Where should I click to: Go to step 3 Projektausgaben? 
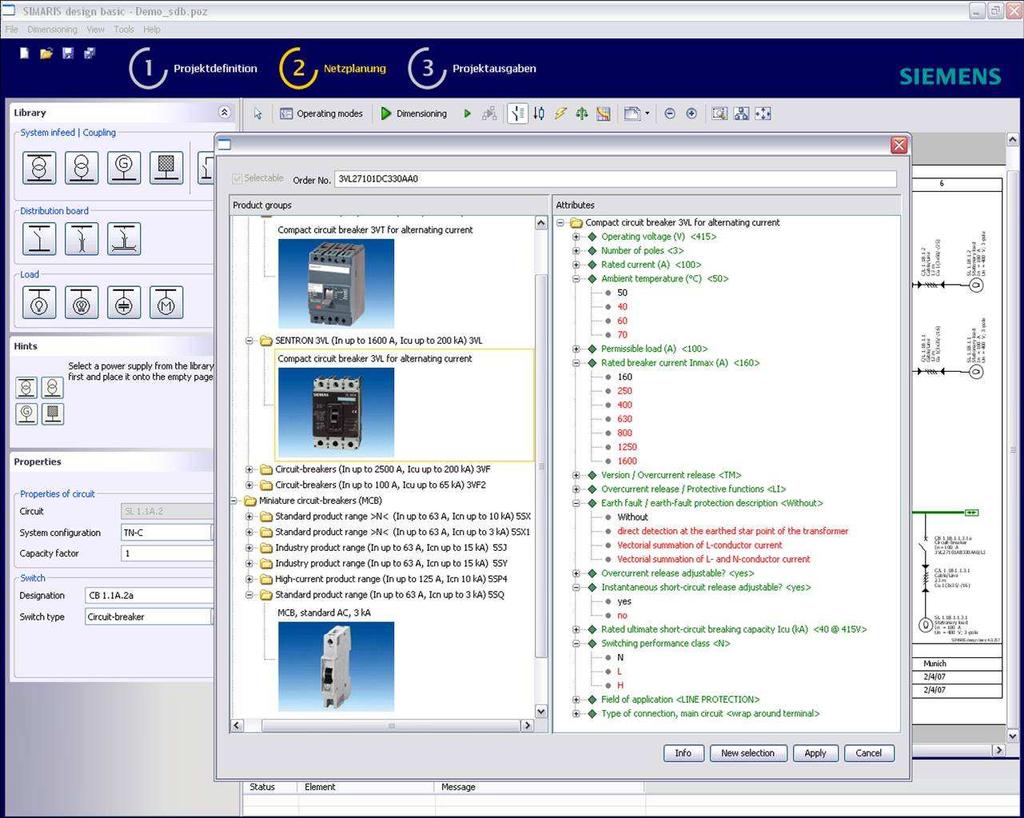(x=472, y=68)
